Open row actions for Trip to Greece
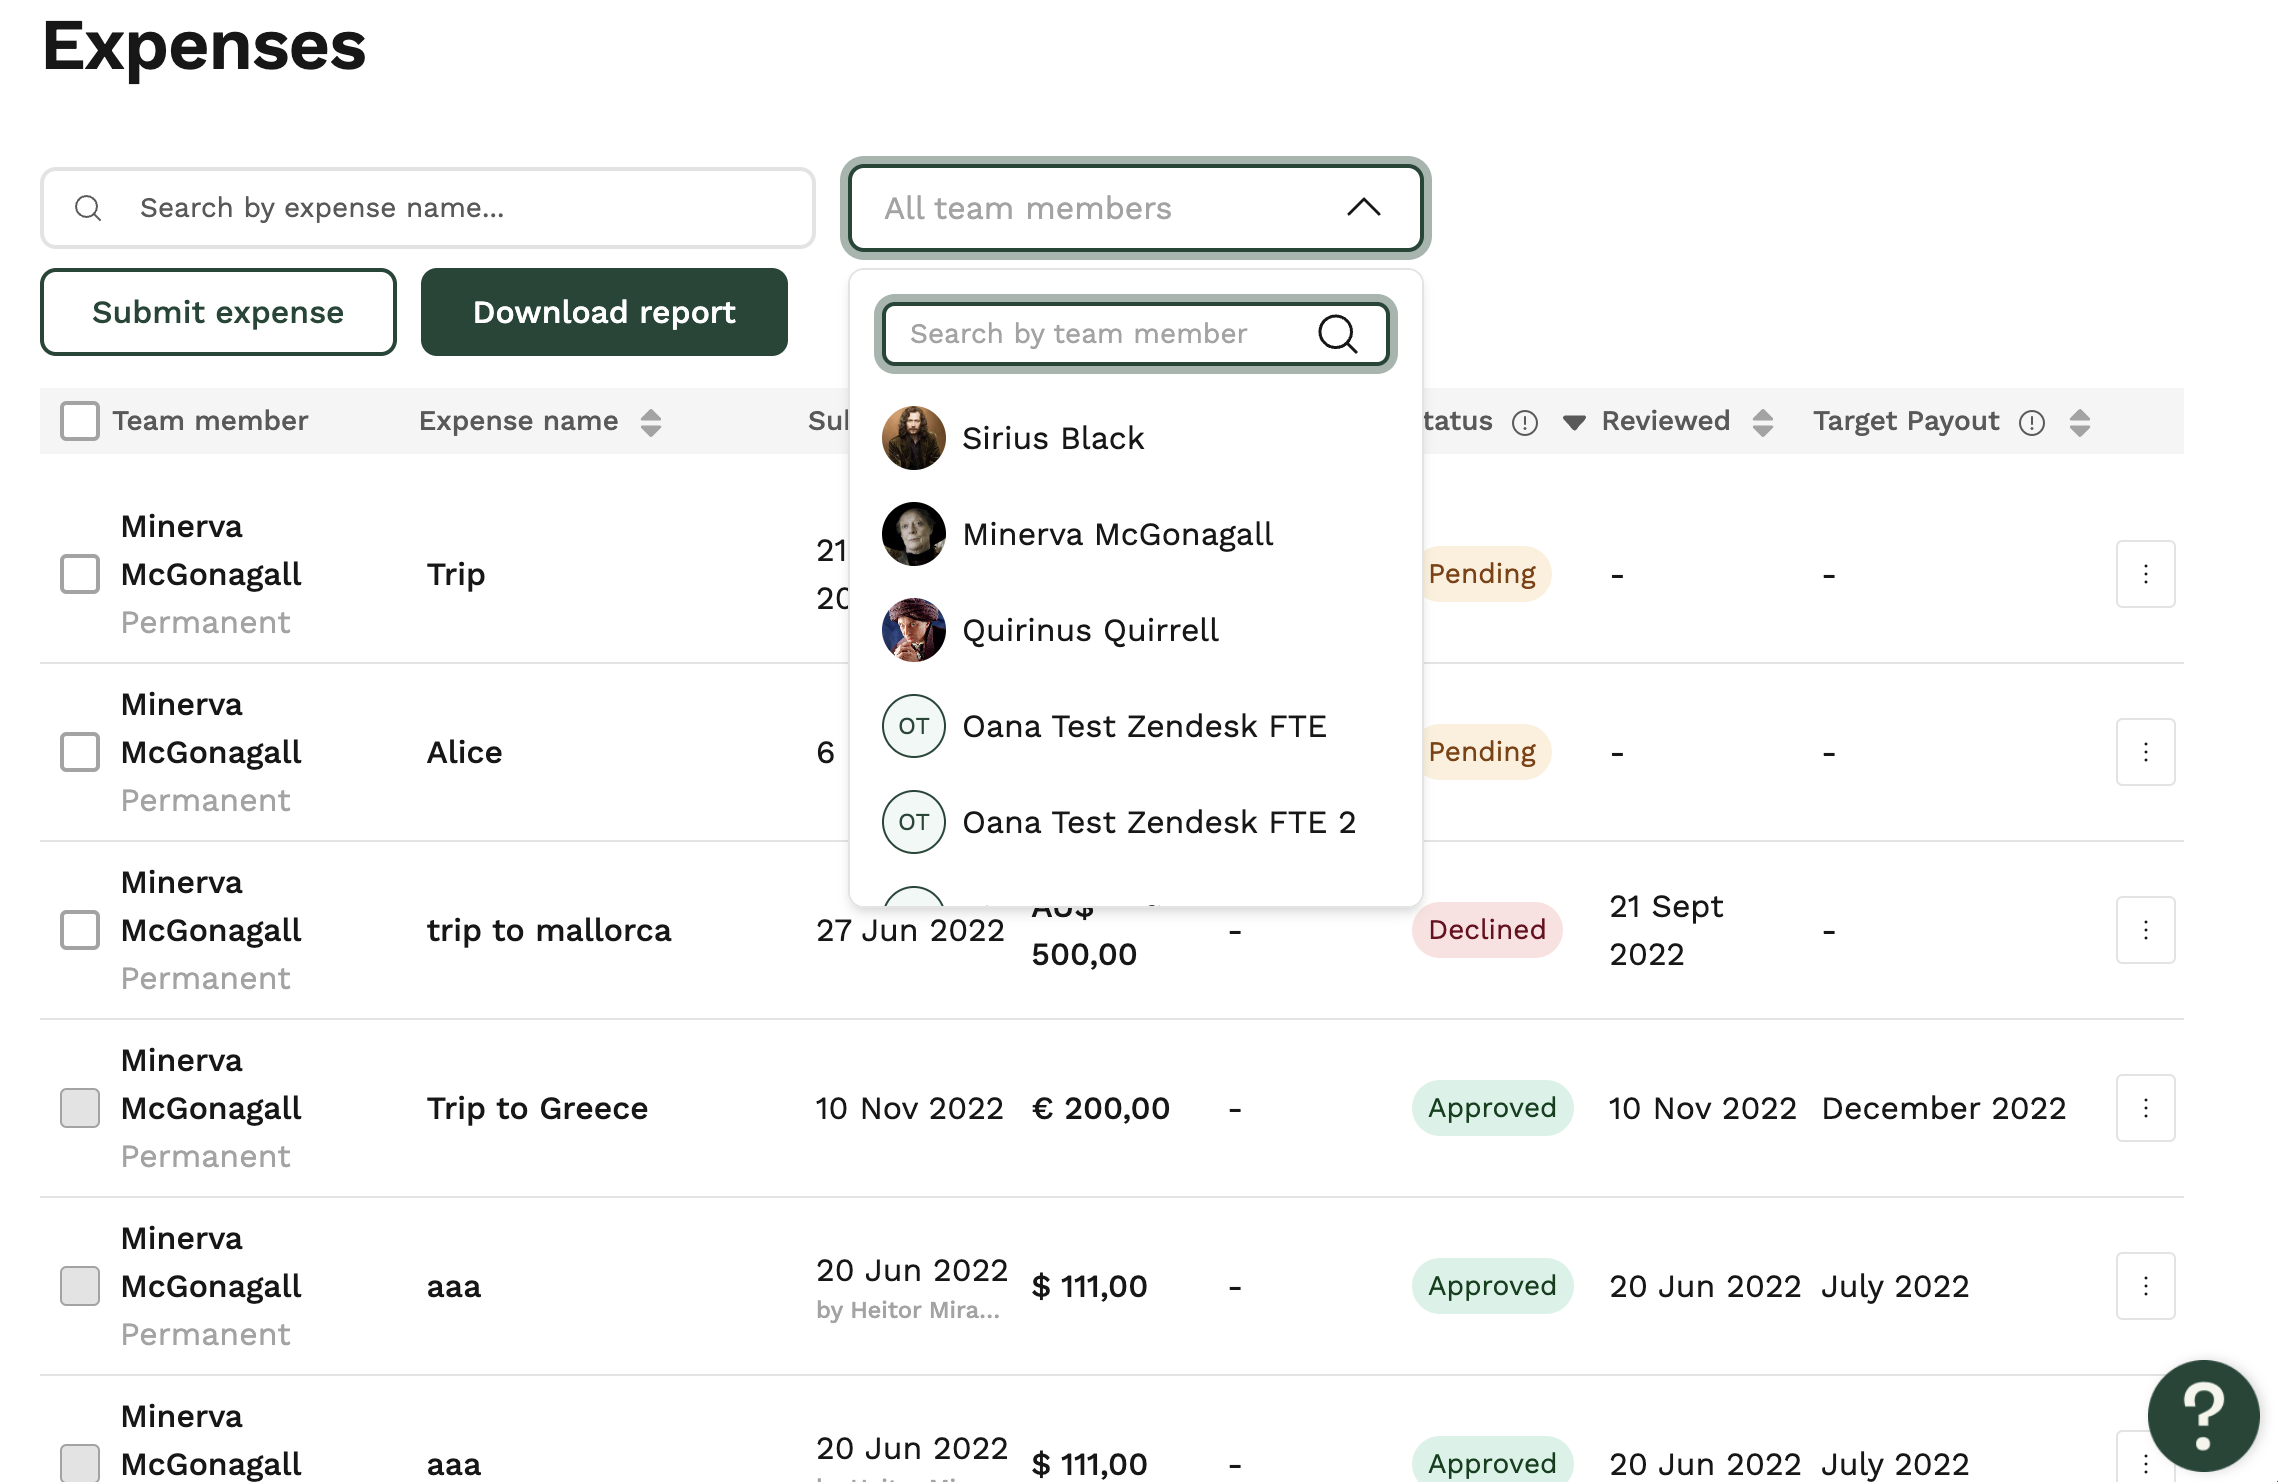2278x1482 pixels. click(x=2146, y=1108)
